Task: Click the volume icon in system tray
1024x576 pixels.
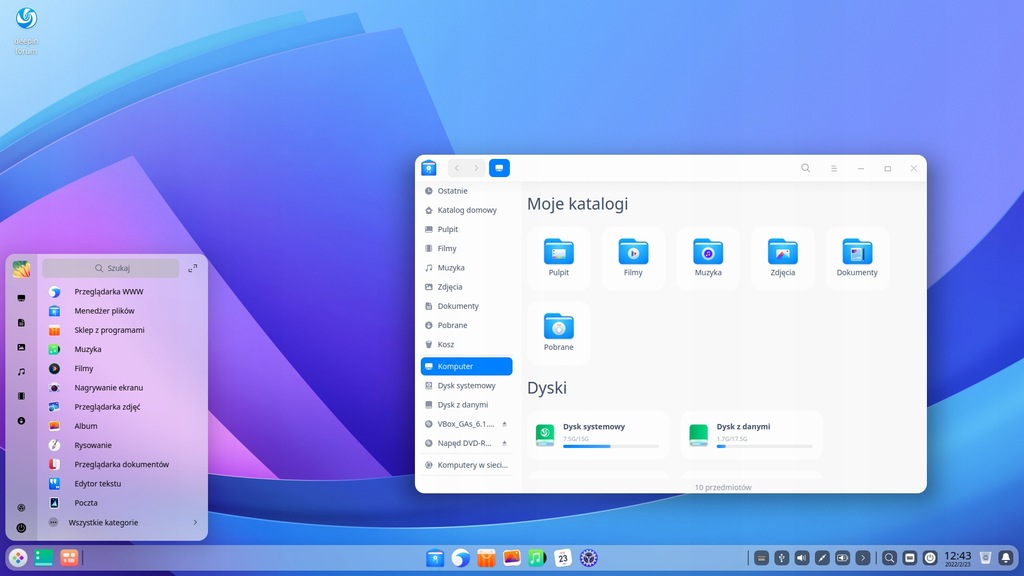Action: point(801,558)
